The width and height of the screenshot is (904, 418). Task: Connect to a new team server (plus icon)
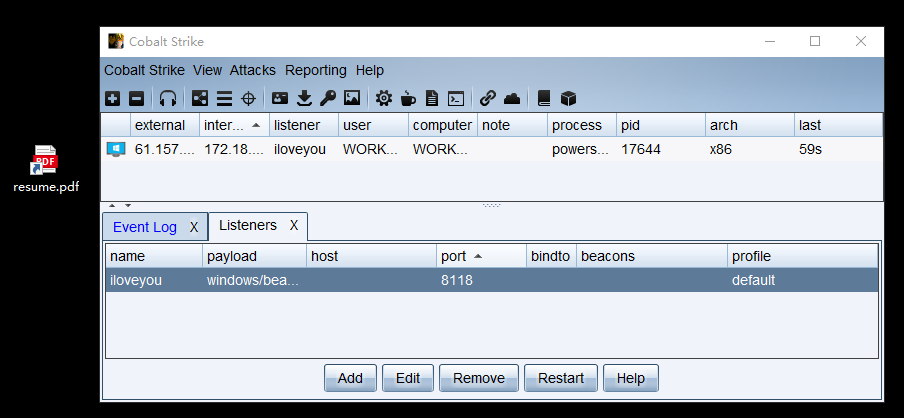coord(112,99)
